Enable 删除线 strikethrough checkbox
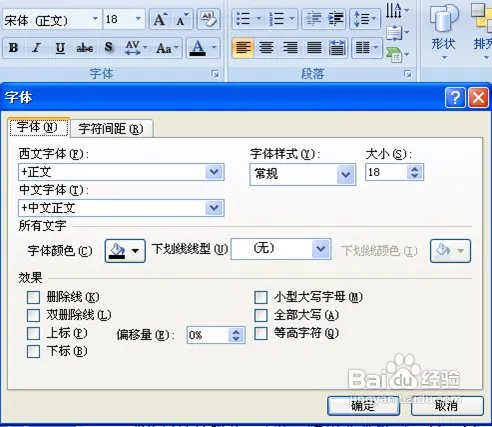This screenshot has width=492, height=427. click(33, 297)
